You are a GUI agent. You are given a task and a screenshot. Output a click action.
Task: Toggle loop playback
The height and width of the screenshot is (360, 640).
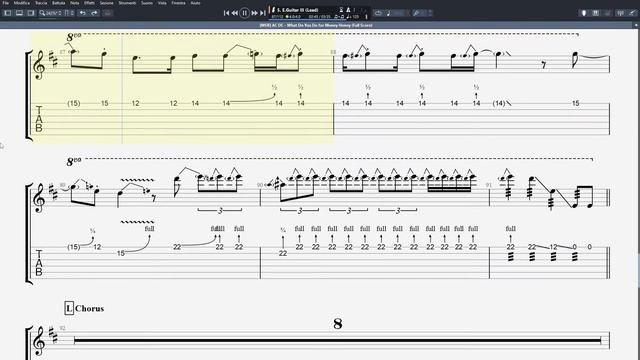pos(378,13)
